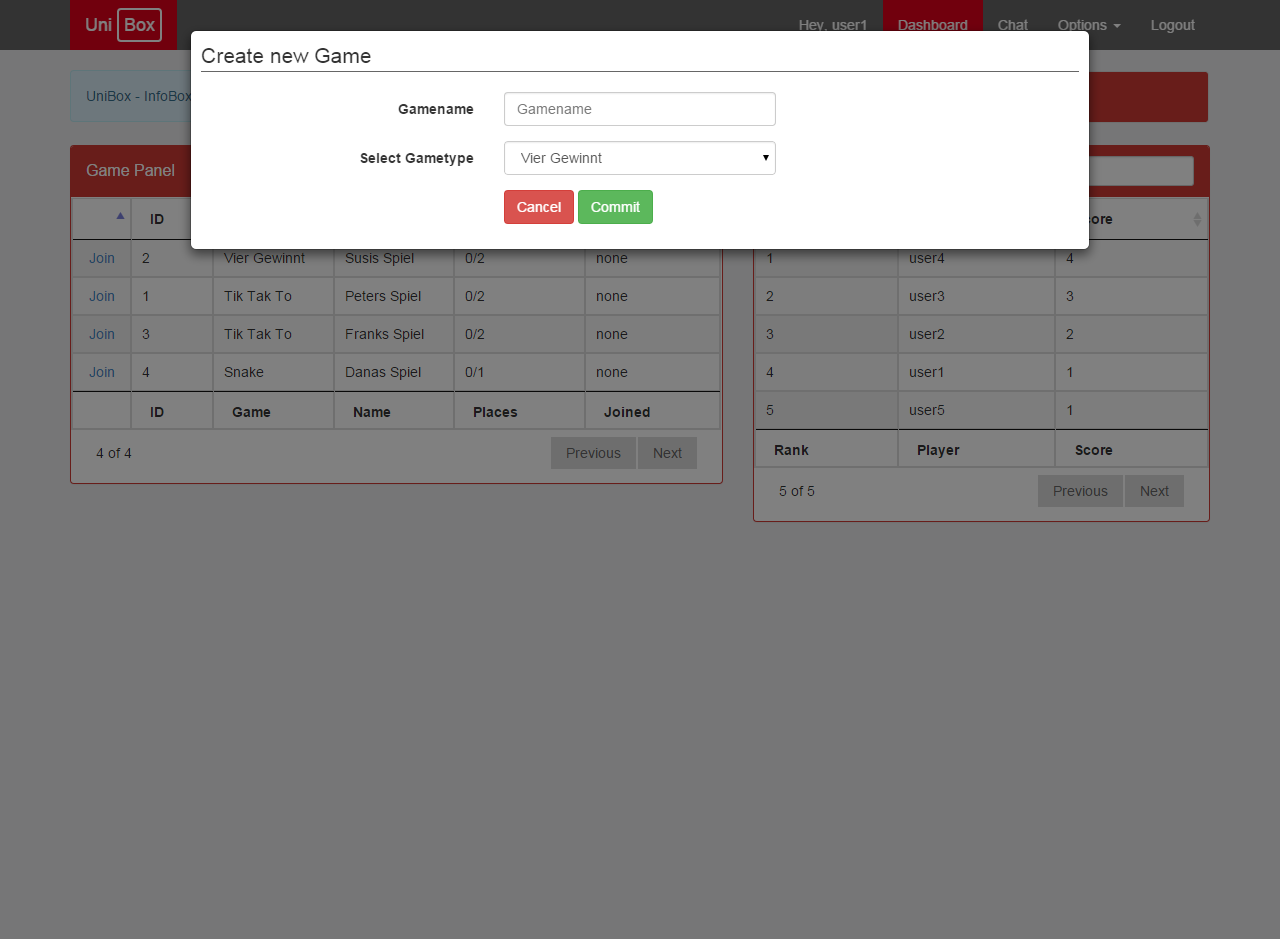Click the 'Tik Tak To' cell in Peters Spiel row
The height and width of the screenshot is (939, 1280).
point(273,296)
